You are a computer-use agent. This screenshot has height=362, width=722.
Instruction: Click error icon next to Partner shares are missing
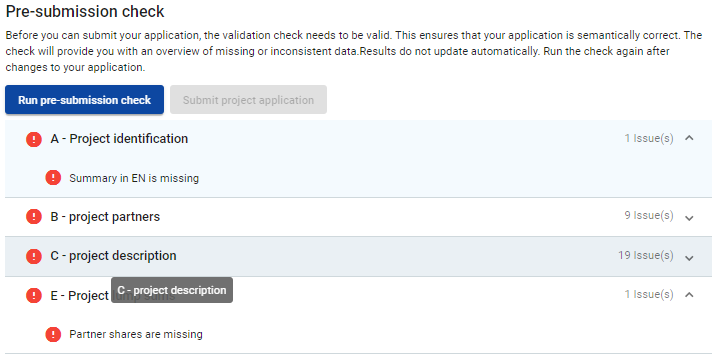point(53,334)
